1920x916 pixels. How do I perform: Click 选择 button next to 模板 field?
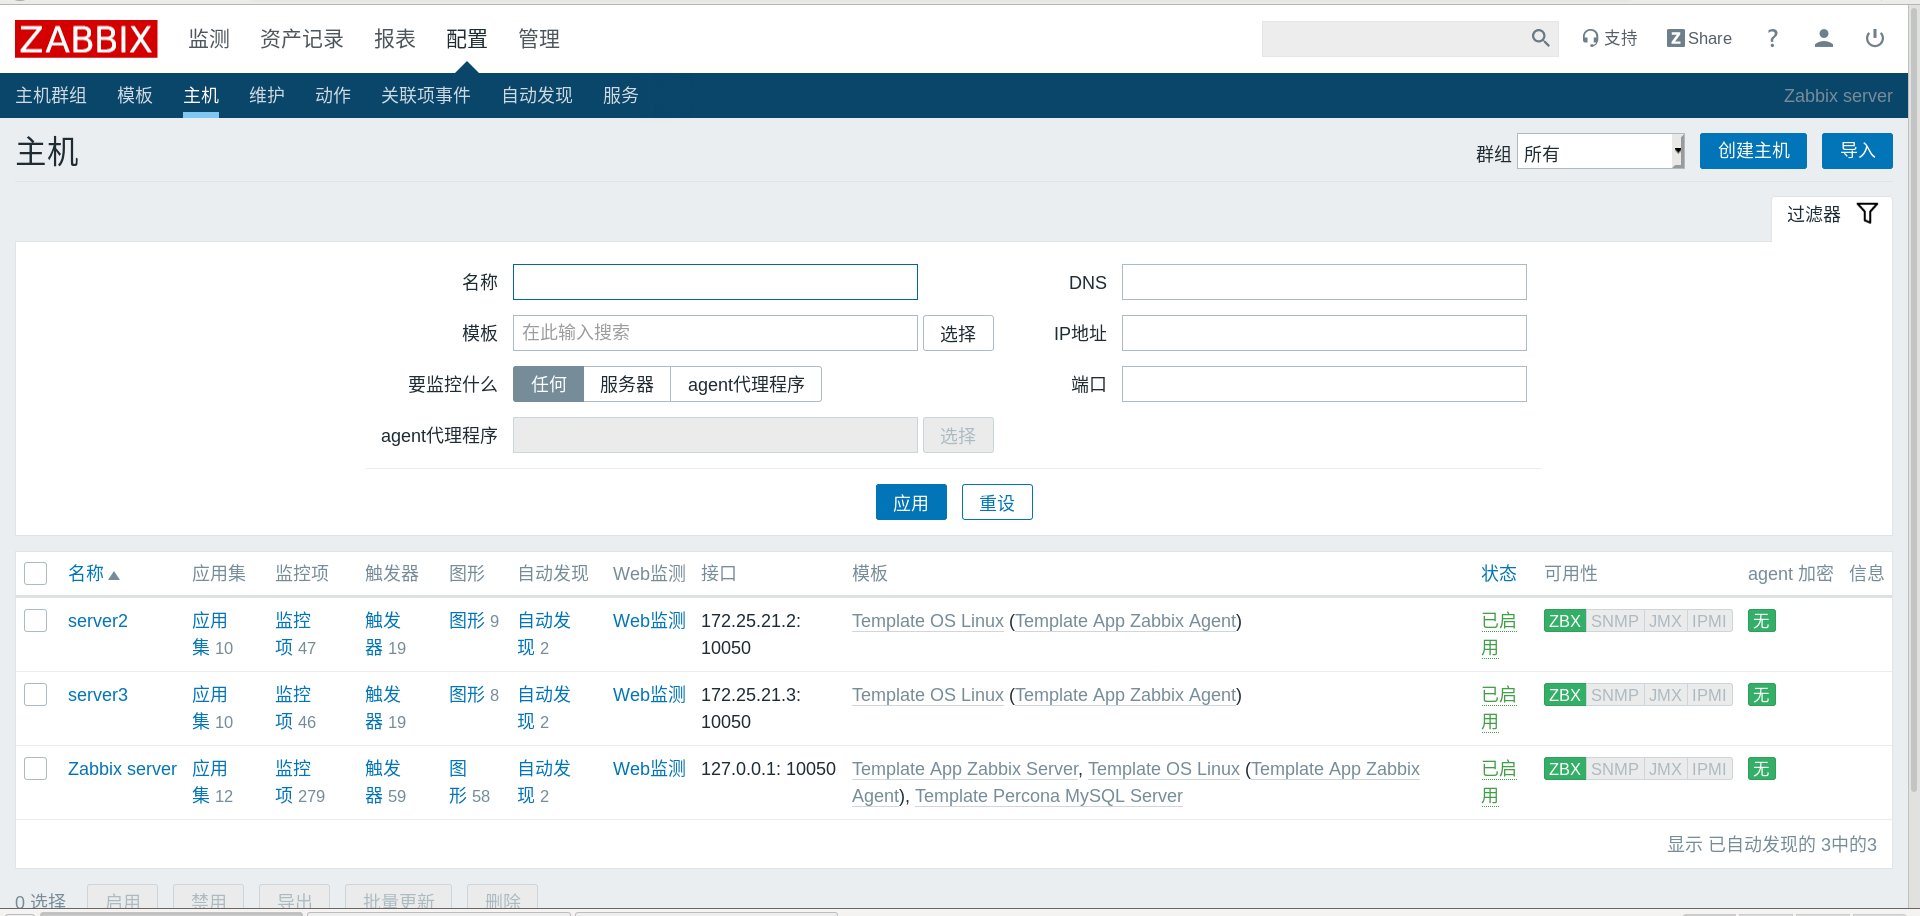click(958, 333)
